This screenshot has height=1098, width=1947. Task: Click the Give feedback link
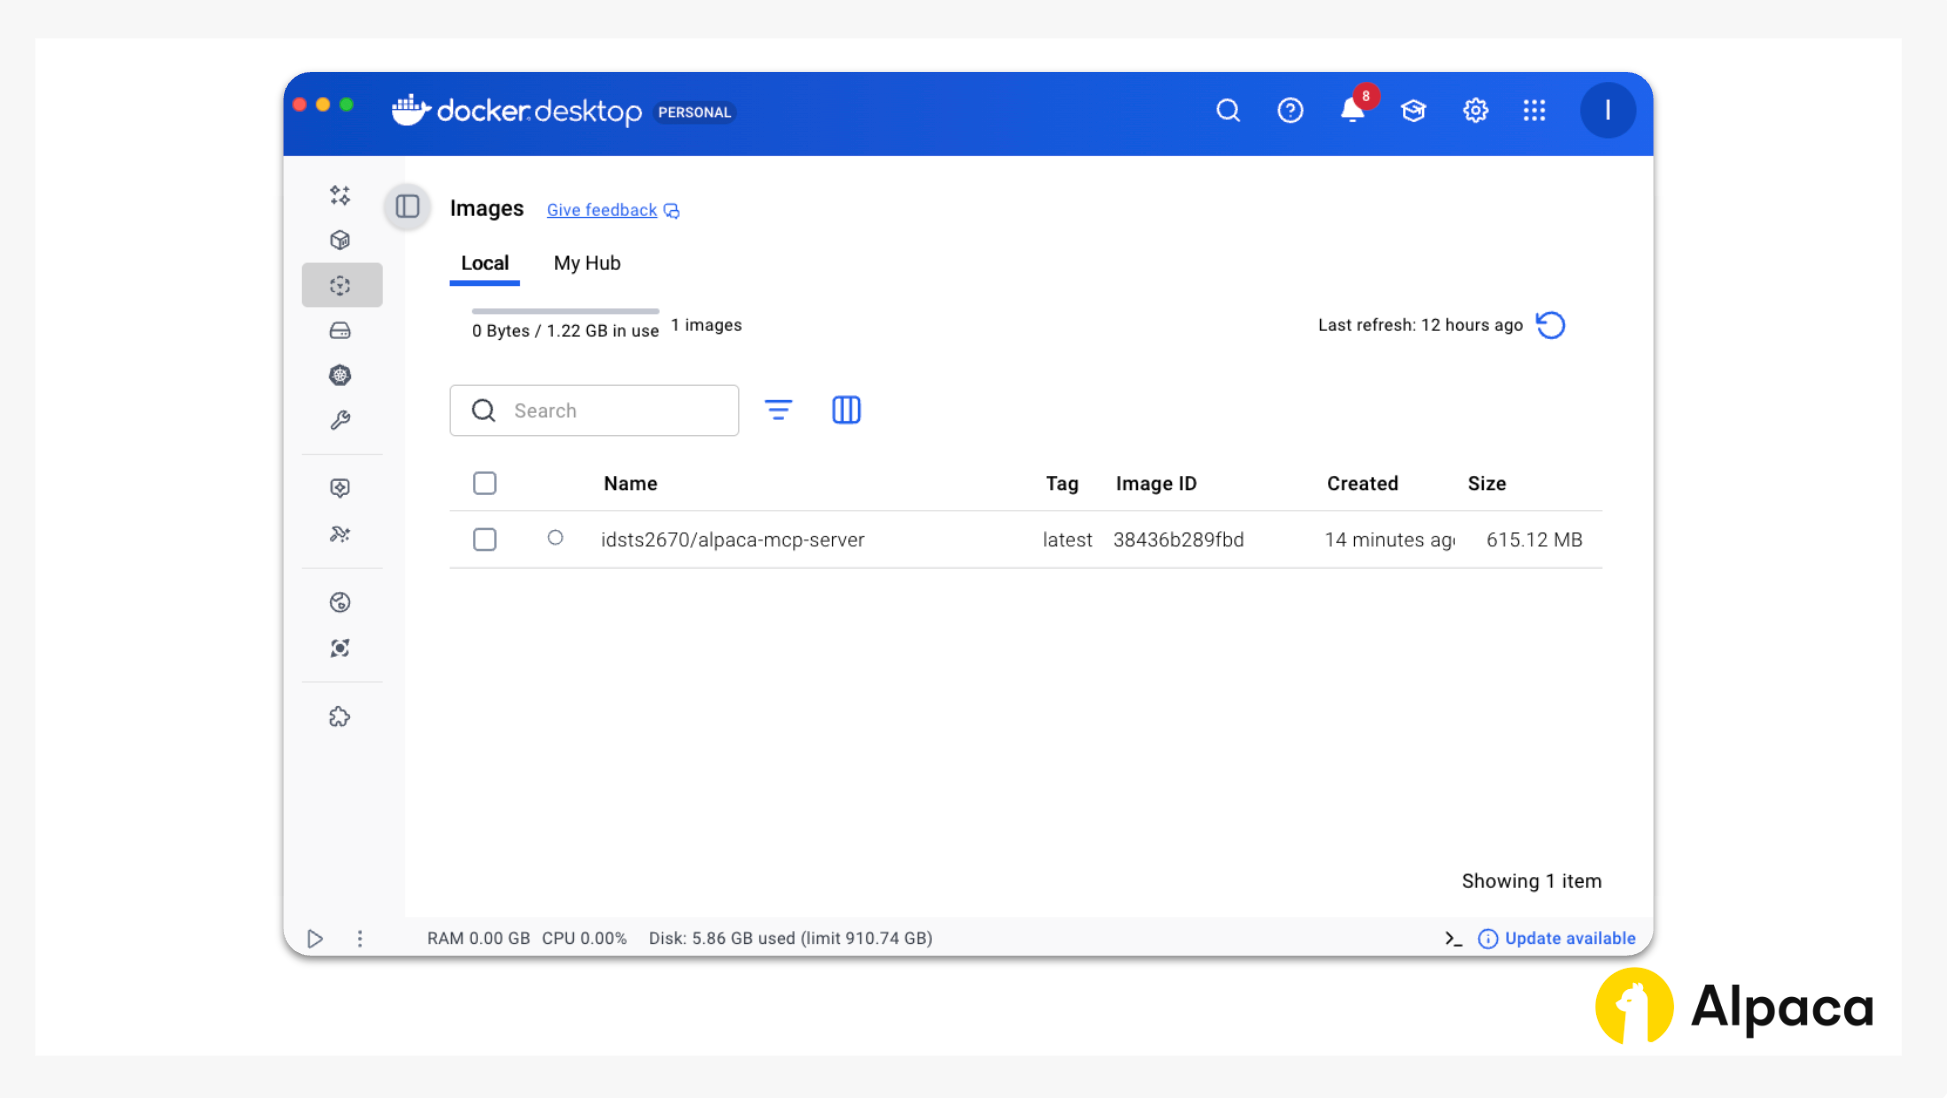coord(602,210)
